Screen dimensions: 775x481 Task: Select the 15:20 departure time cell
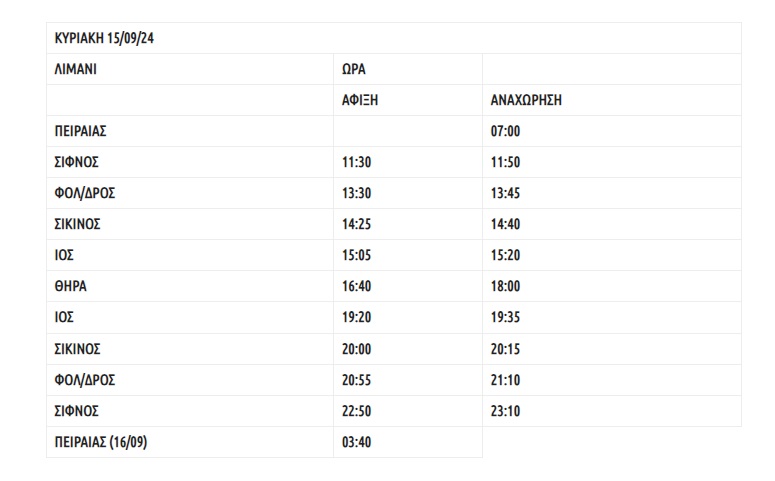(x=505, y=255)
